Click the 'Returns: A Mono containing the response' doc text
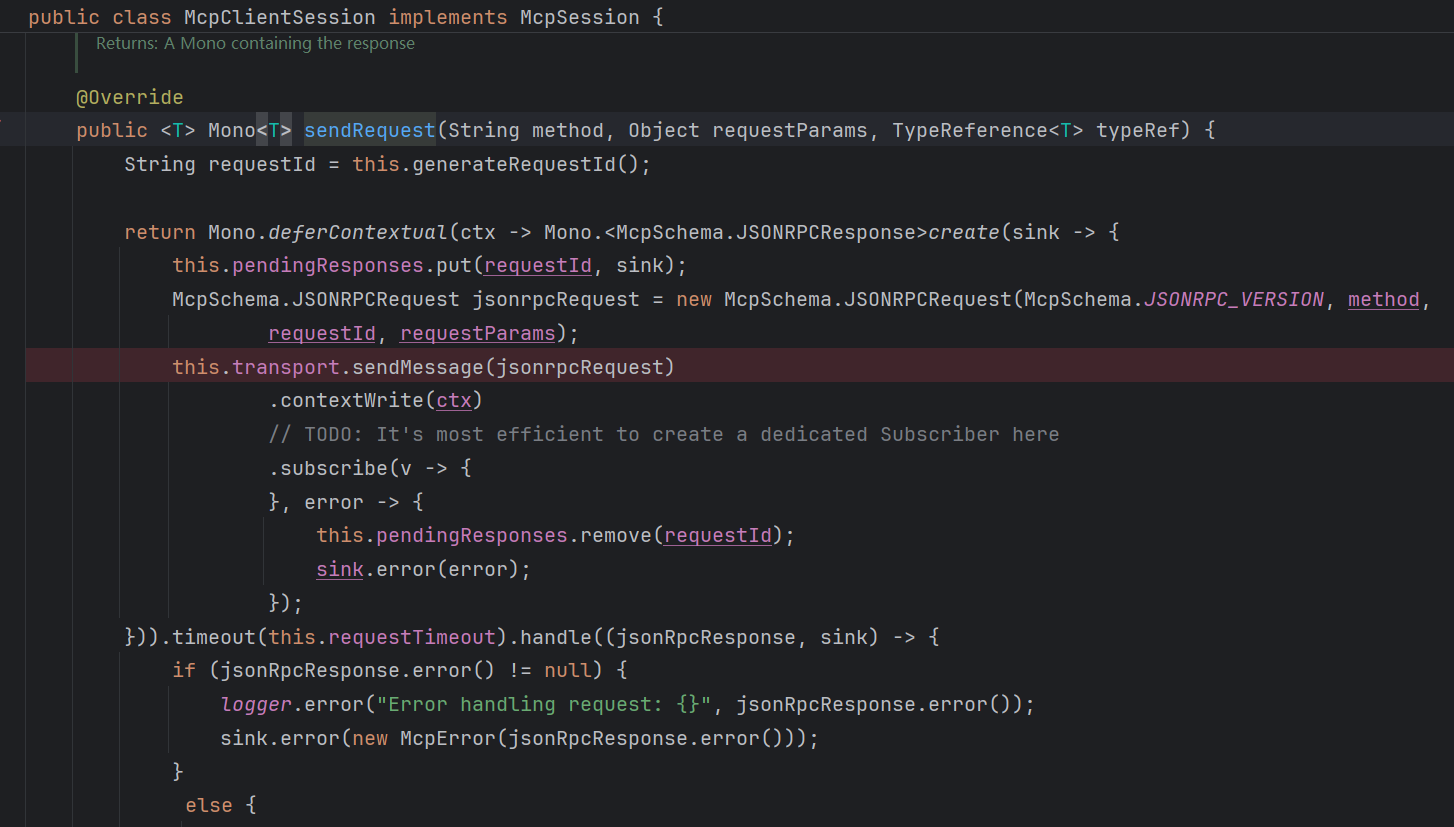 255,43
